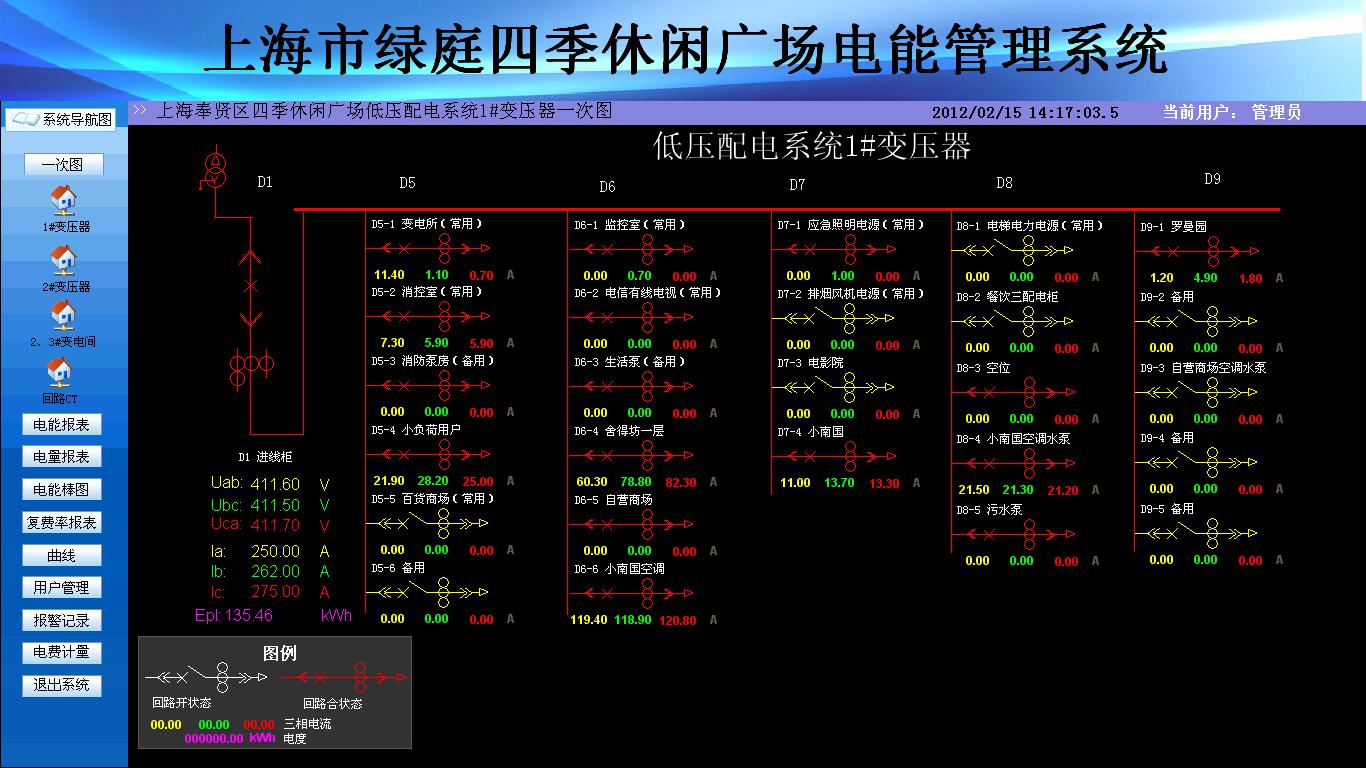
Task: Click the 退出系统 button
Action: tap(62, 685)
